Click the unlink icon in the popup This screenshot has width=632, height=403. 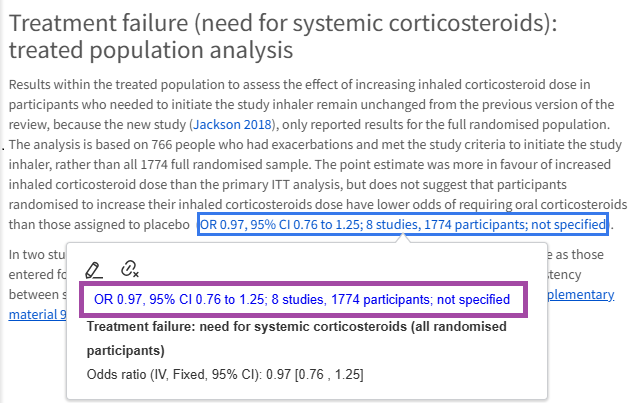pos(129,268)
